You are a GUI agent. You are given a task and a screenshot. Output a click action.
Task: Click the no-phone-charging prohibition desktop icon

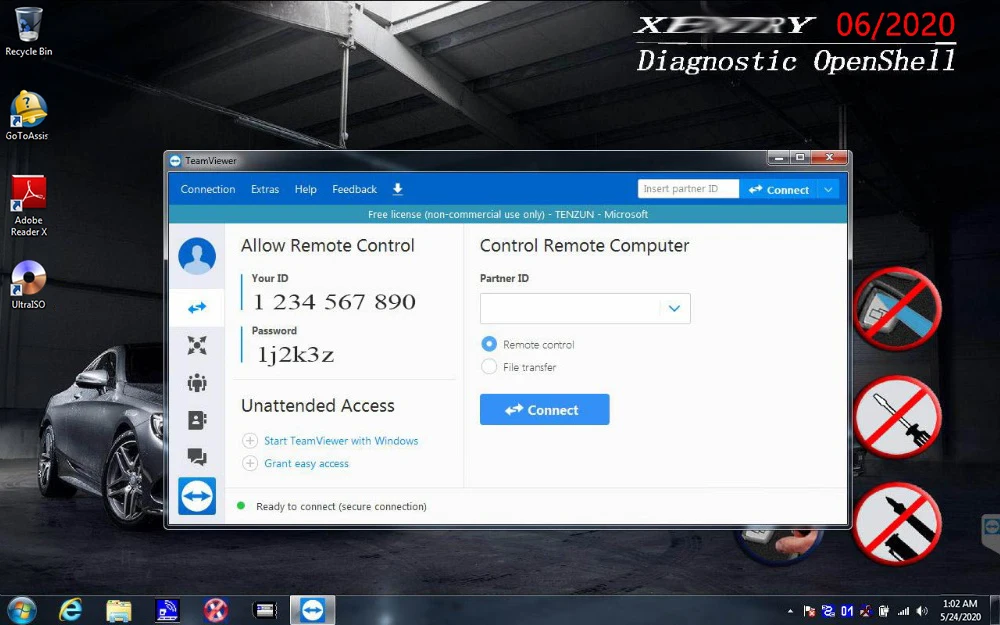(x=897, y=309)
